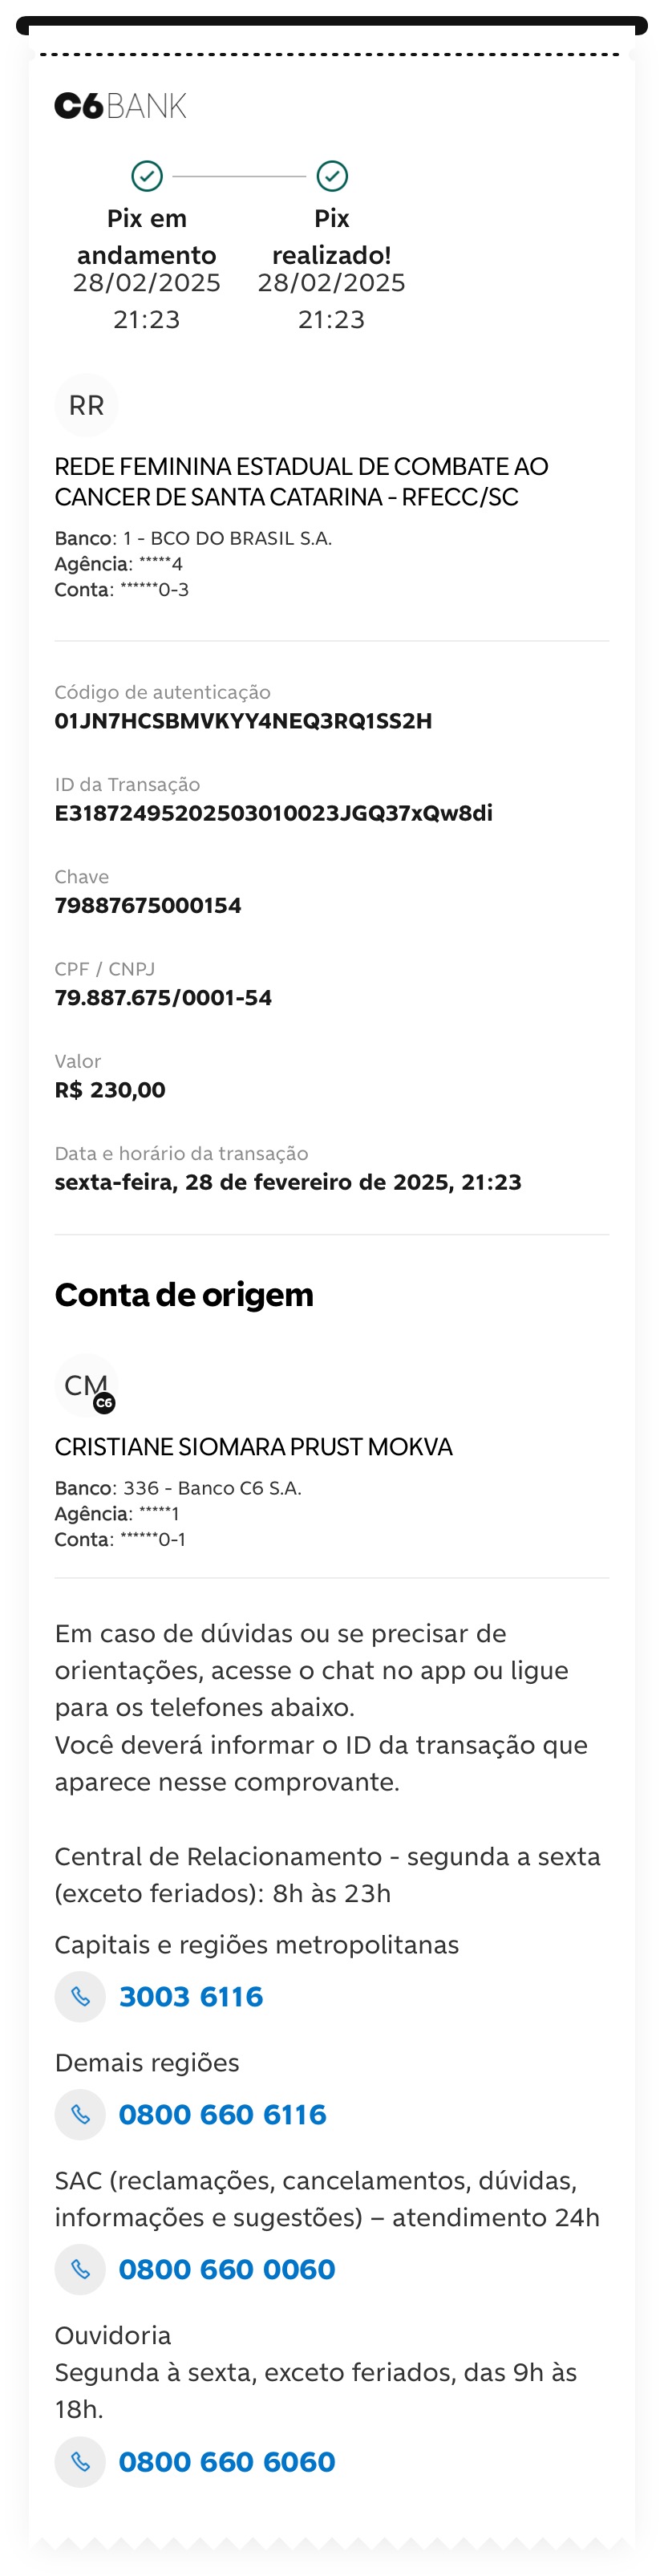Image resolution: width=664 pixels, height=2576 pixels.
Task: Click the transaction ID starting with E31872495
Action: pos(274,813)
